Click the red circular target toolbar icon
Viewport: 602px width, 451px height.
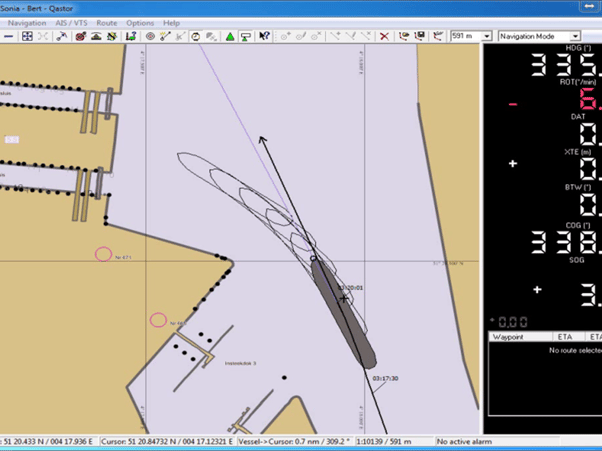(80, 37)
